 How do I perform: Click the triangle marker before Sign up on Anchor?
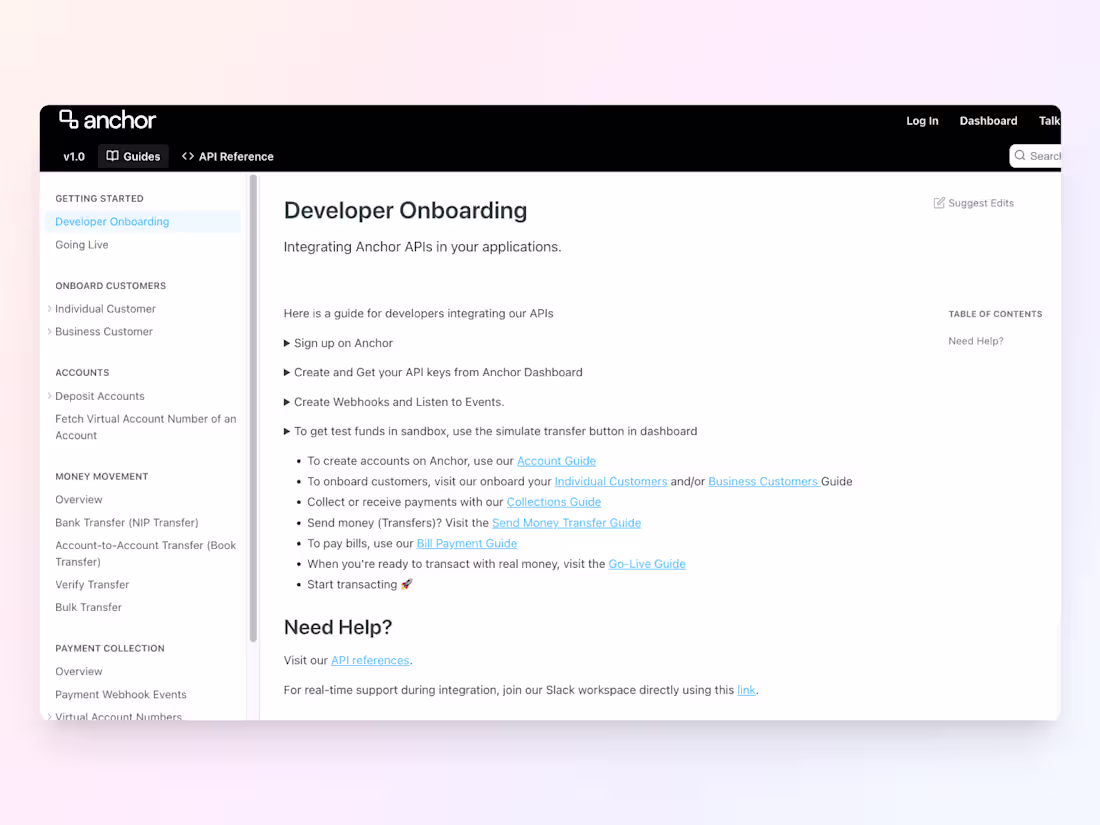click(286, 343)
